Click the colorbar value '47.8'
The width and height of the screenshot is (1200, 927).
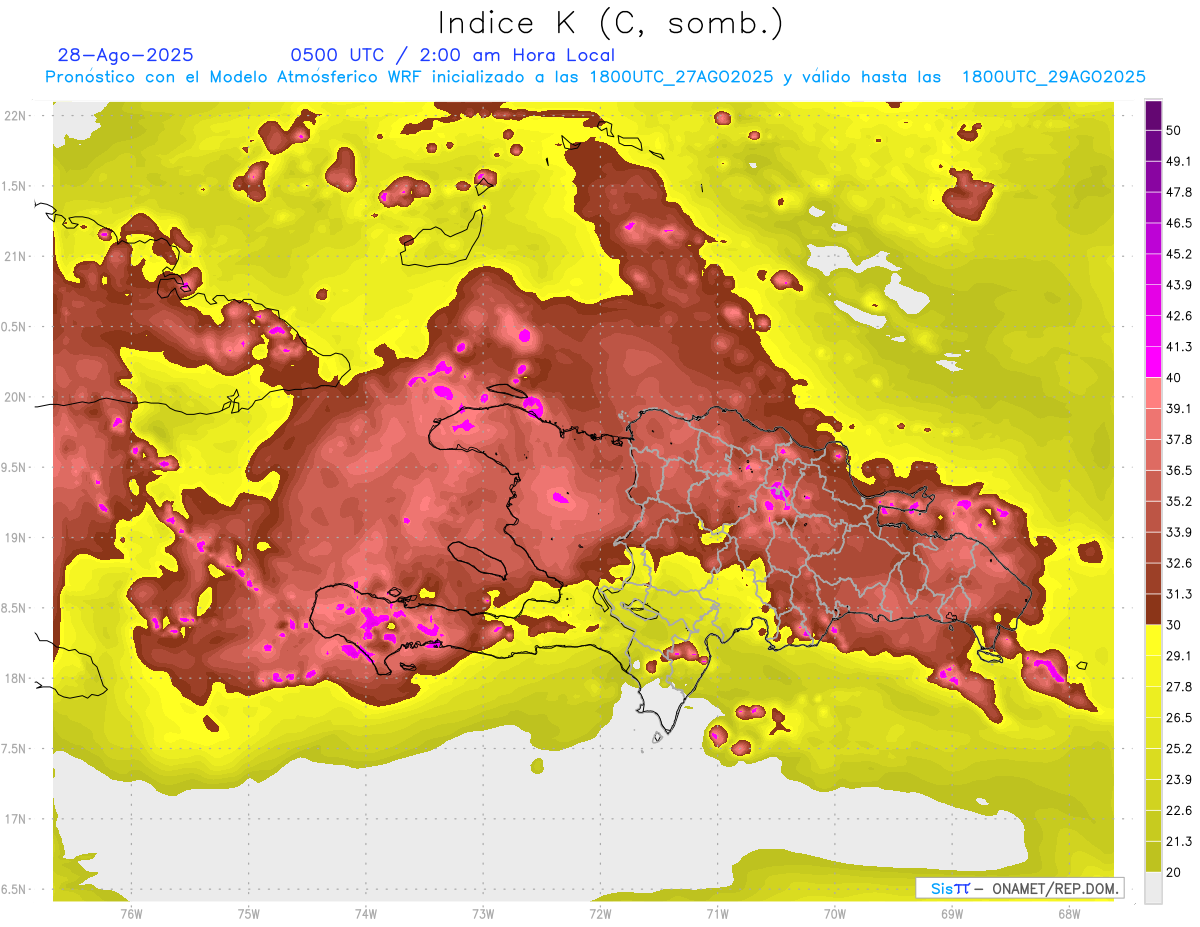pyautogui.click(x=1178, y=192)
